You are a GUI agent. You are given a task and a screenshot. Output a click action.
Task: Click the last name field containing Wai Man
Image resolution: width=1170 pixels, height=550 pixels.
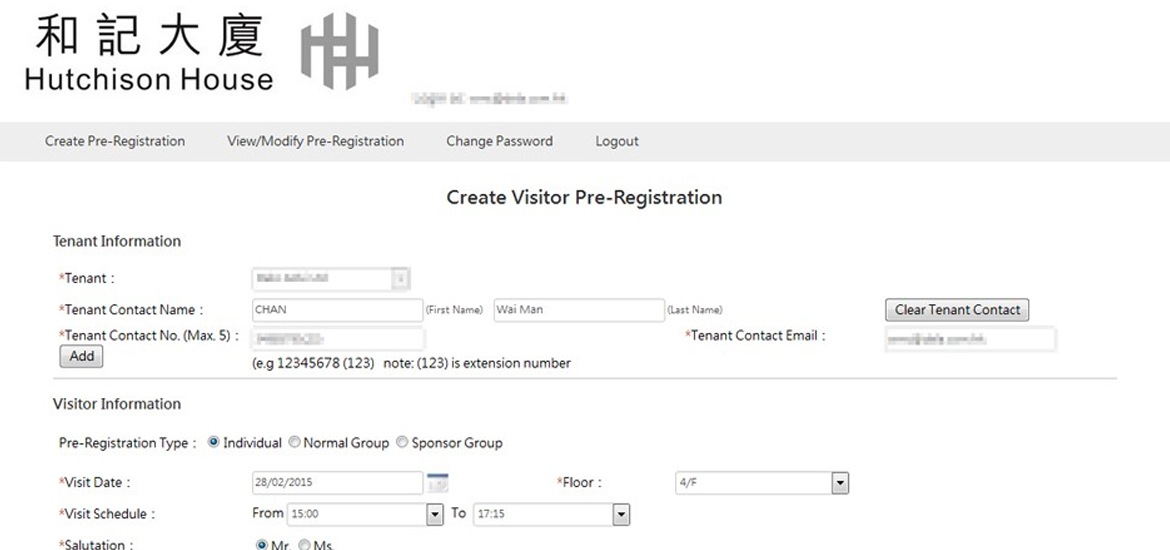pos(578,310)
